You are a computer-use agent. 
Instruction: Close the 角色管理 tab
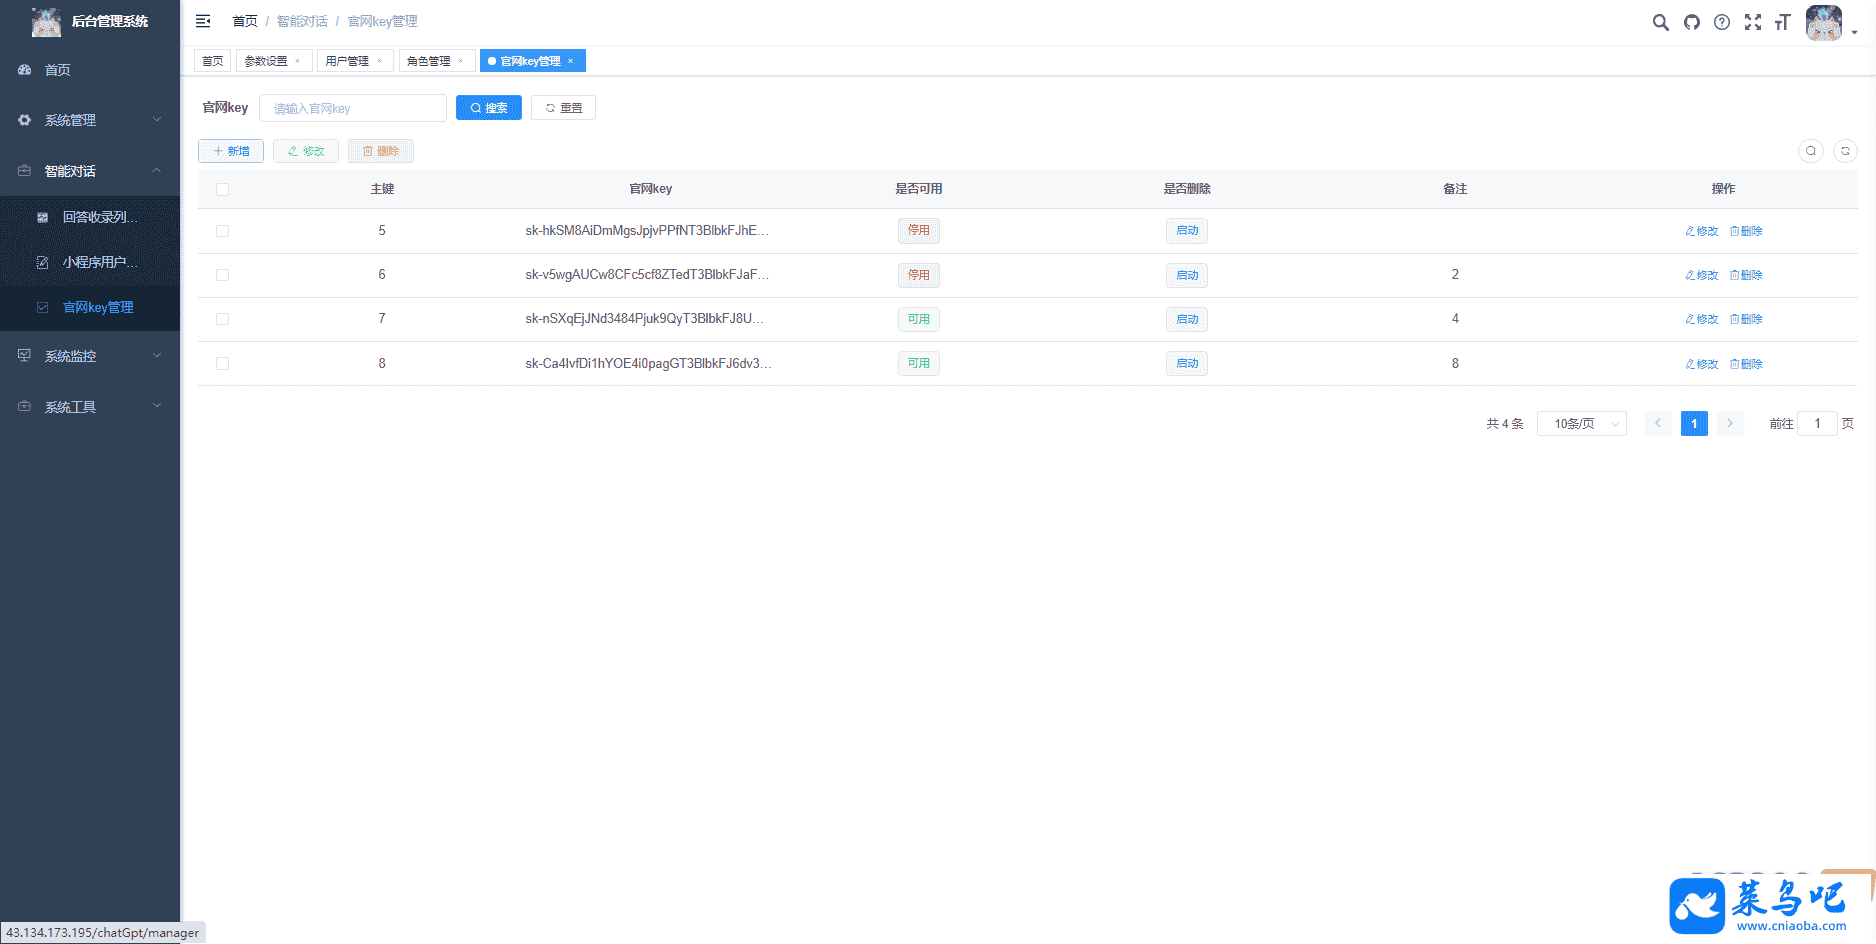tap(461, 61)
